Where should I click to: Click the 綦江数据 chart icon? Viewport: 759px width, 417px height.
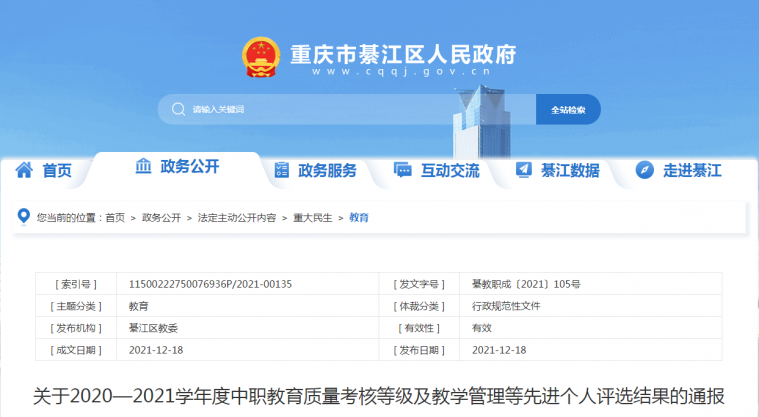[523, 170]
